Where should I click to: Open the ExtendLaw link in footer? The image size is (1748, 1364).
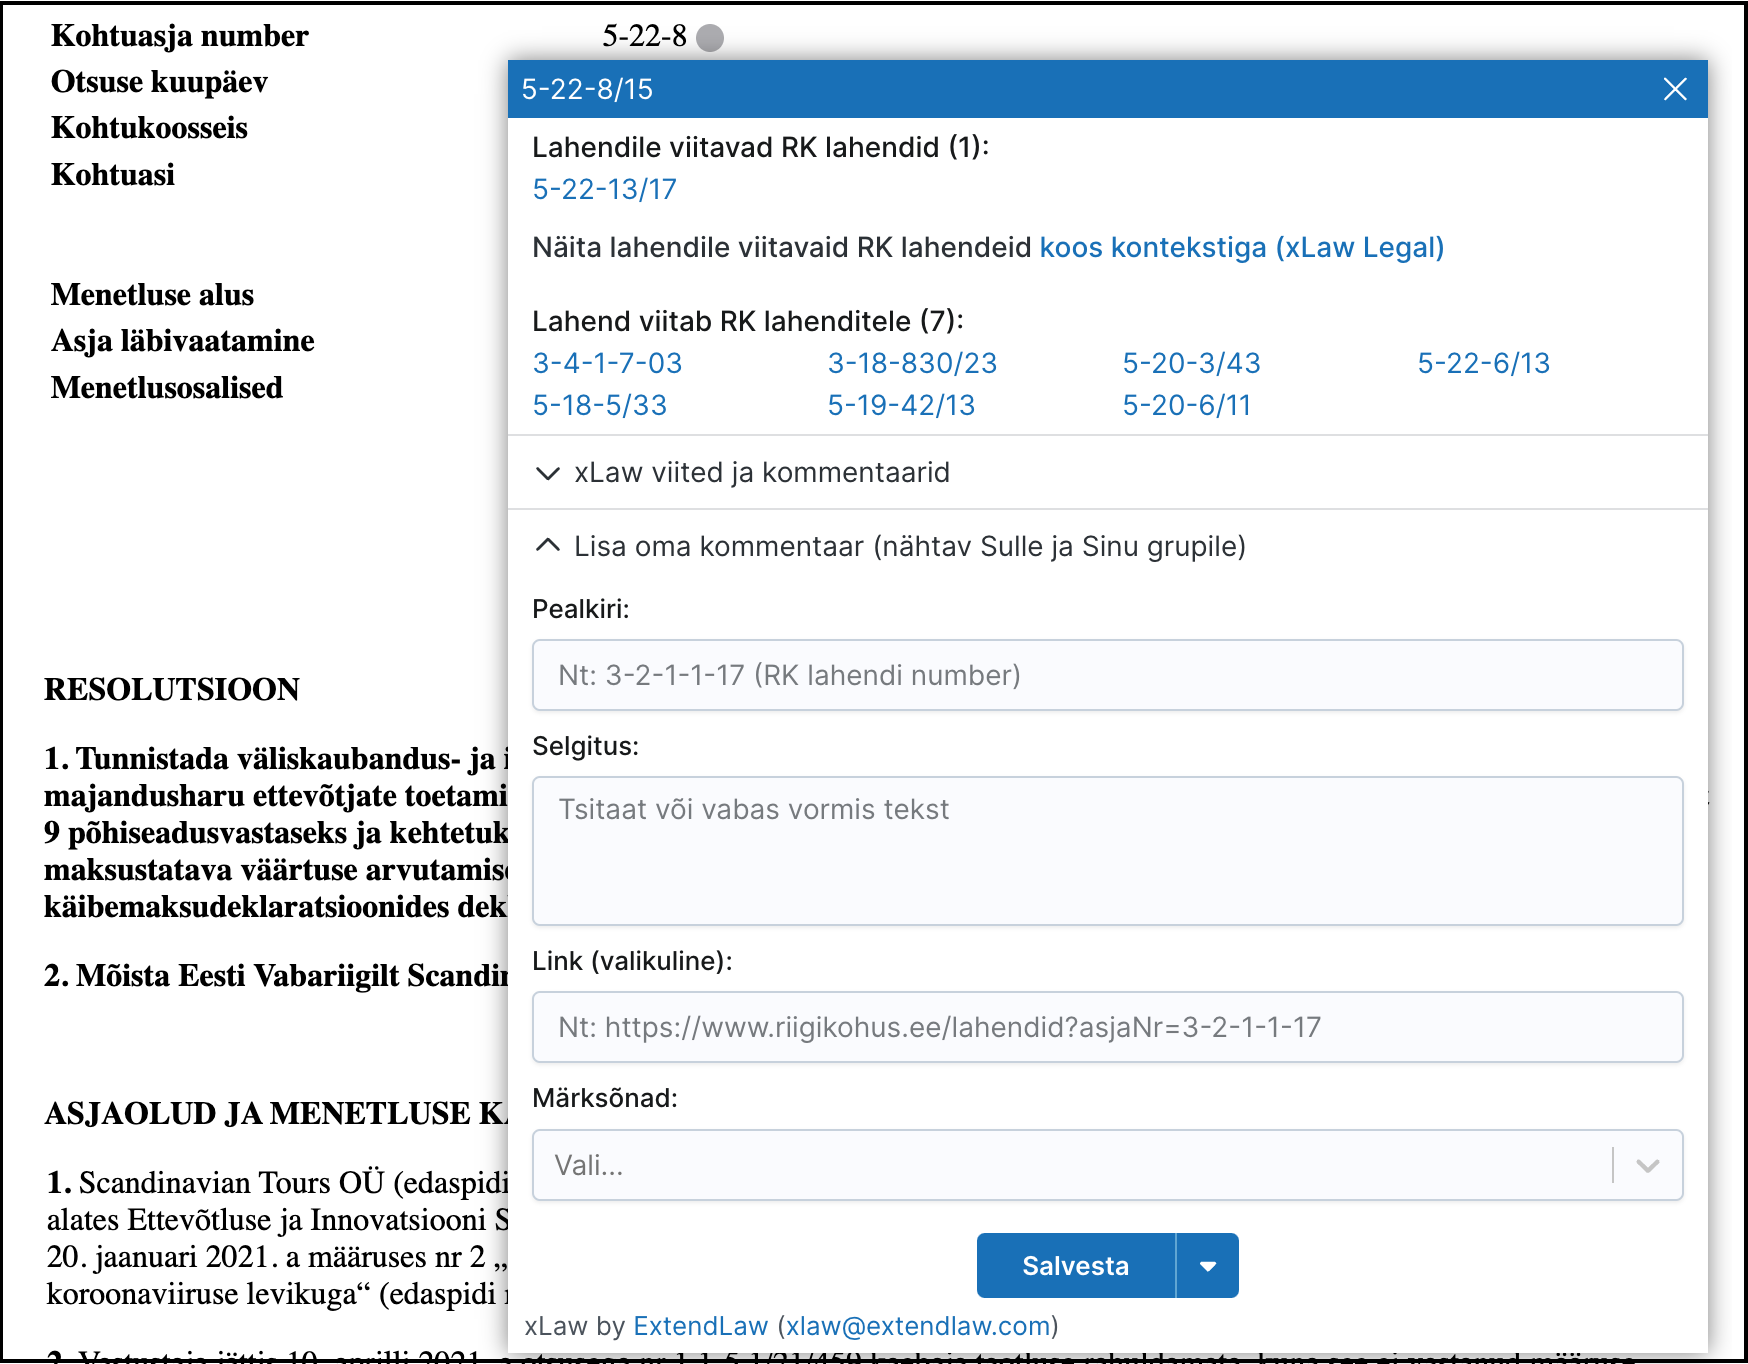pos(700,1326)
